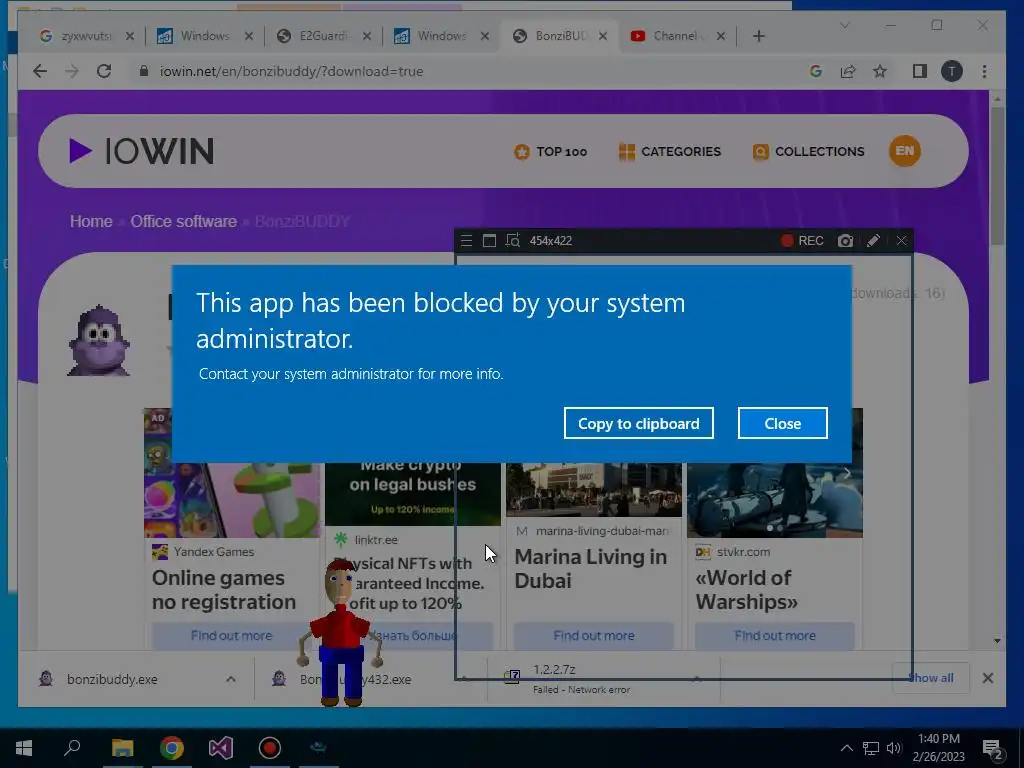Take screenshot with camera icon
The image size is (1024, 768).
click(845, 240)
